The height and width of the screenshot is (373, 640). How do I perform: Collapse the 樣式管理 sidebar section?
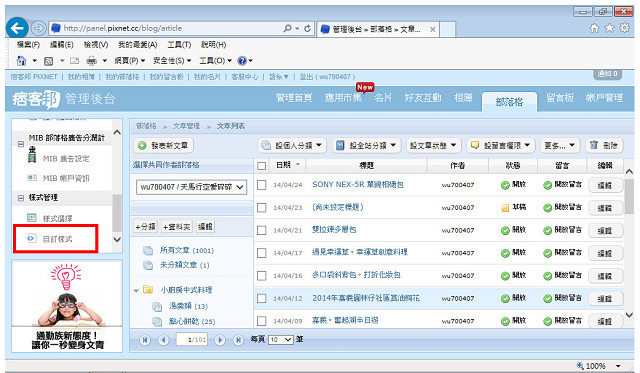(21, 198)
